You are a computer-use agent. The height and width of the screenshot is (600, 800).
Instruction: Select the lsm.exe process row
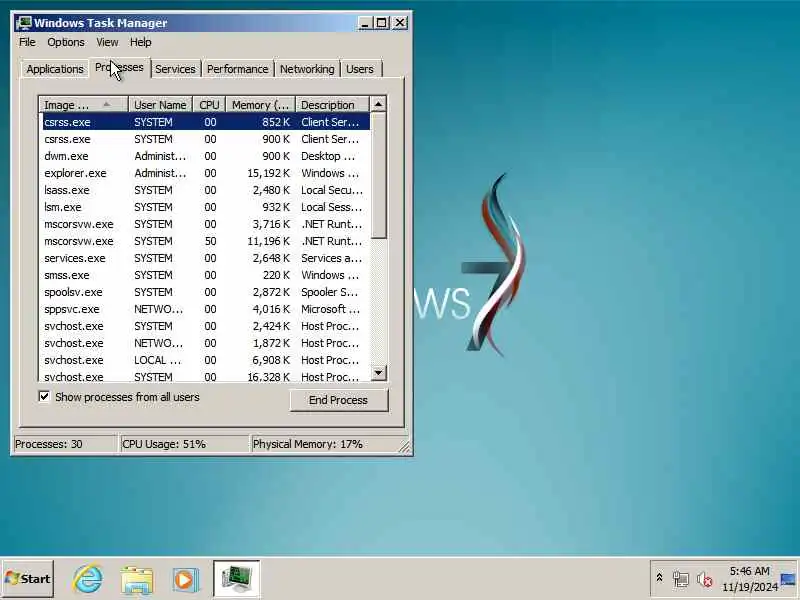(206, 207)
